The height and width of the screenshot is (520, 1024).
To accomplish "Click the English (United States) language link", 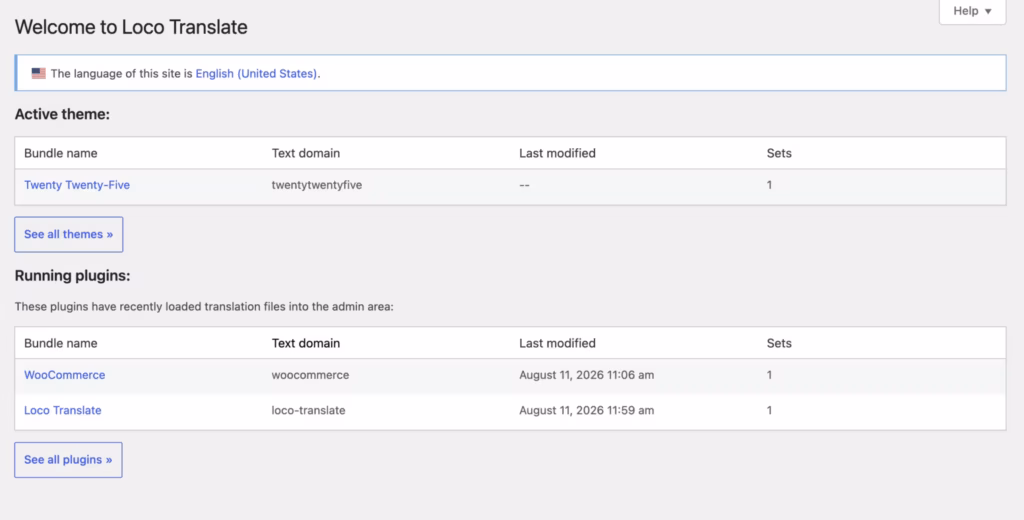I will tap(256, 74).
